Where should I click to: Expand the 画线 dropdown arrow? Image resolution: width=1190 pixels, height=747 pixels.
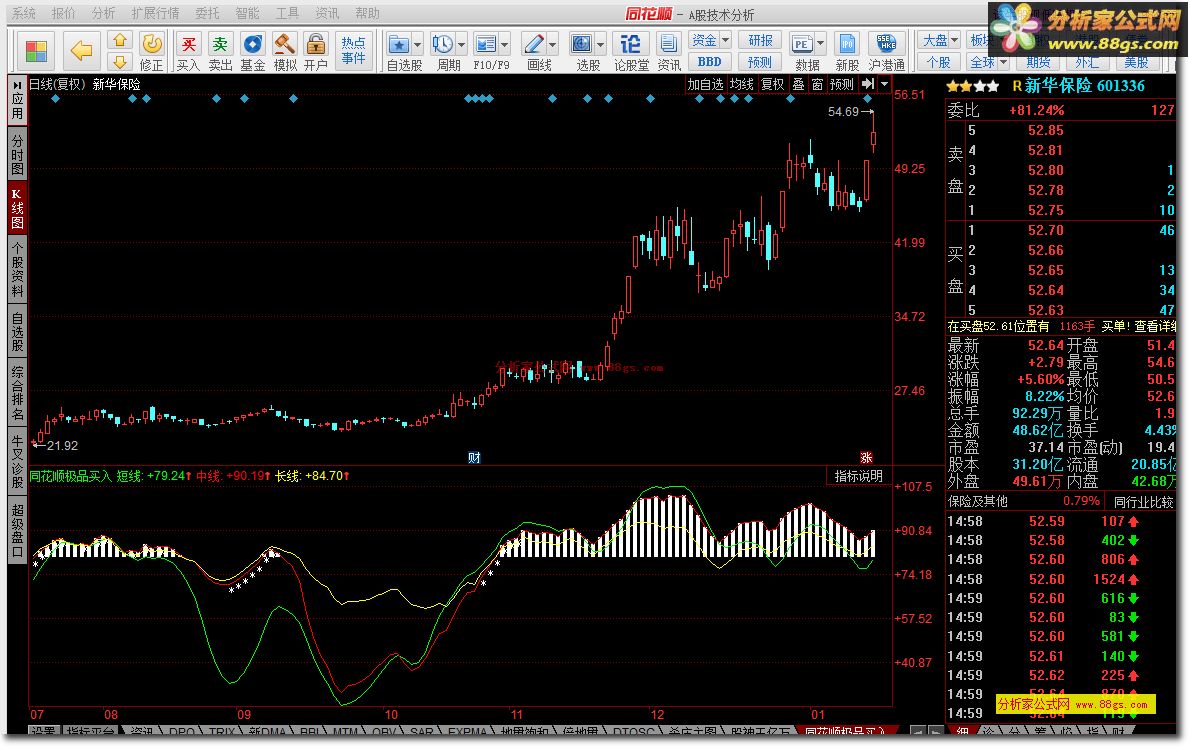point(552,45)
